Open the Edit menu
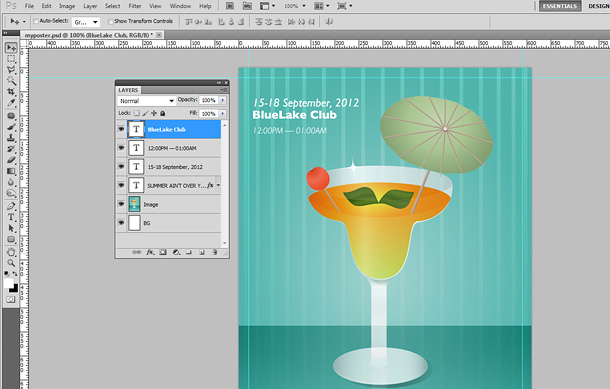Screen dimensions: 610x389 coord(47,6)
